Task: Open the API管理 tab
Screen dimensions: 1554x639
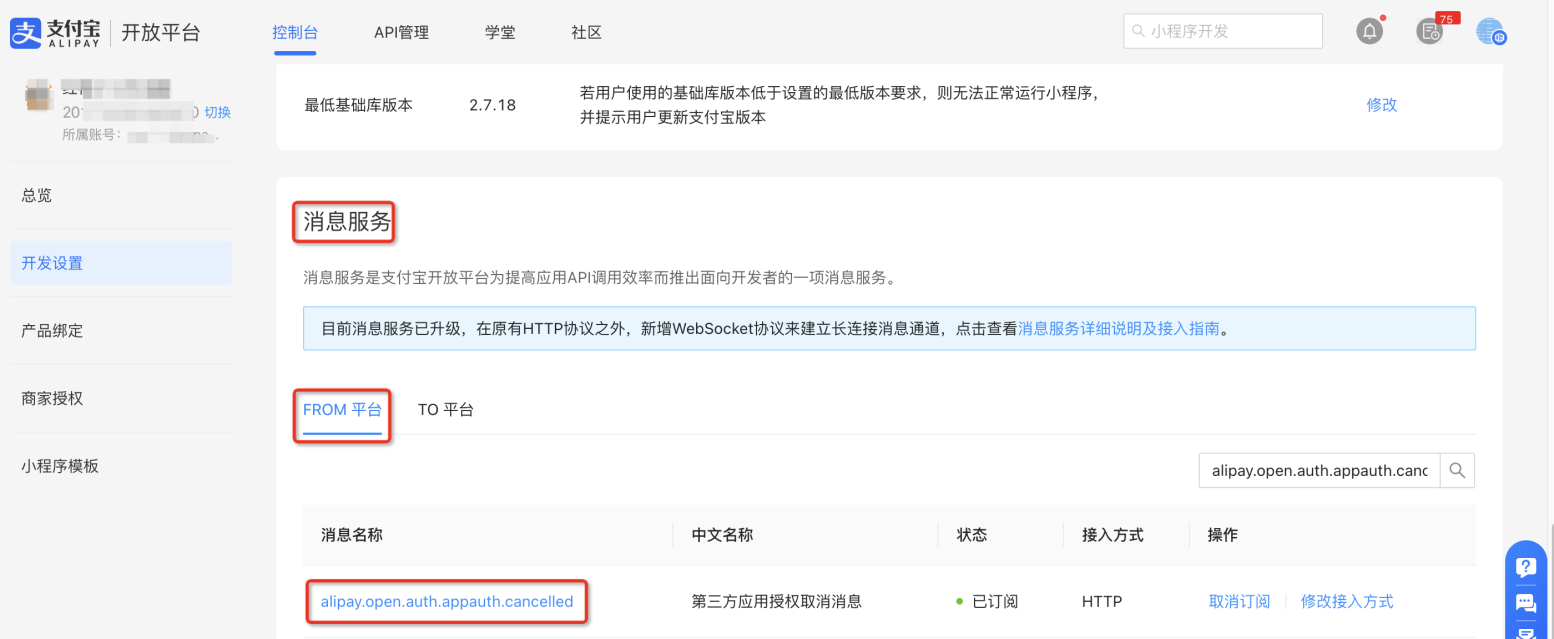Action: click(401, 32)
